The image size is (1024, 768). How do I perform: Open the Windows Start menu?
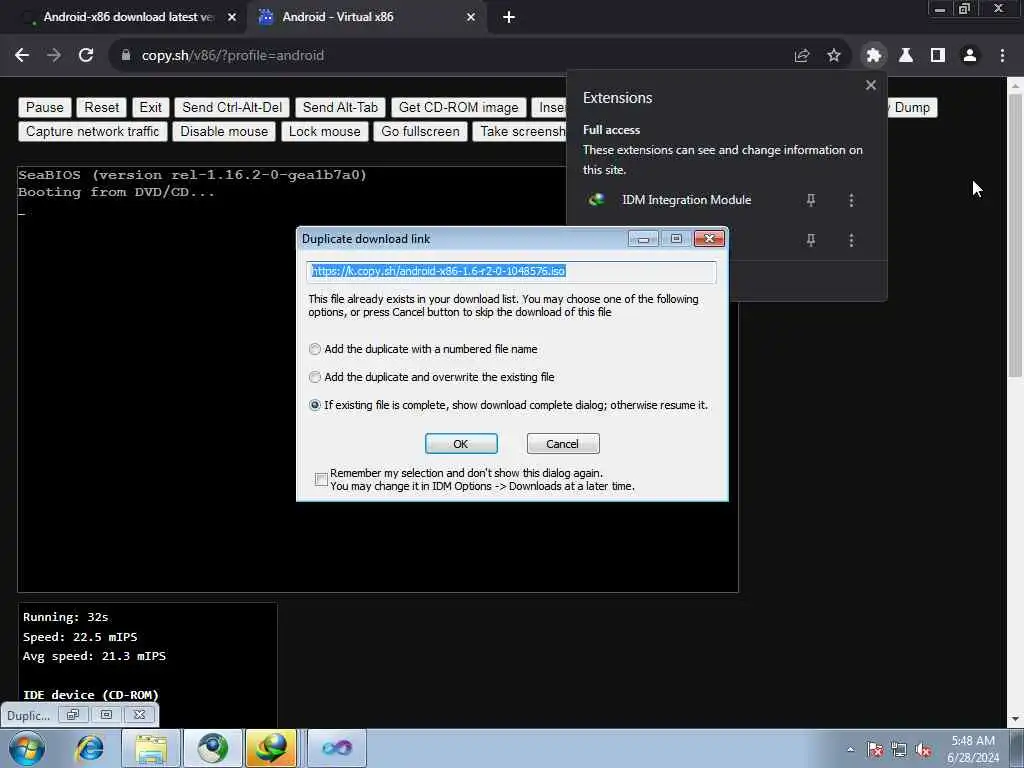(x=26, y=748)
